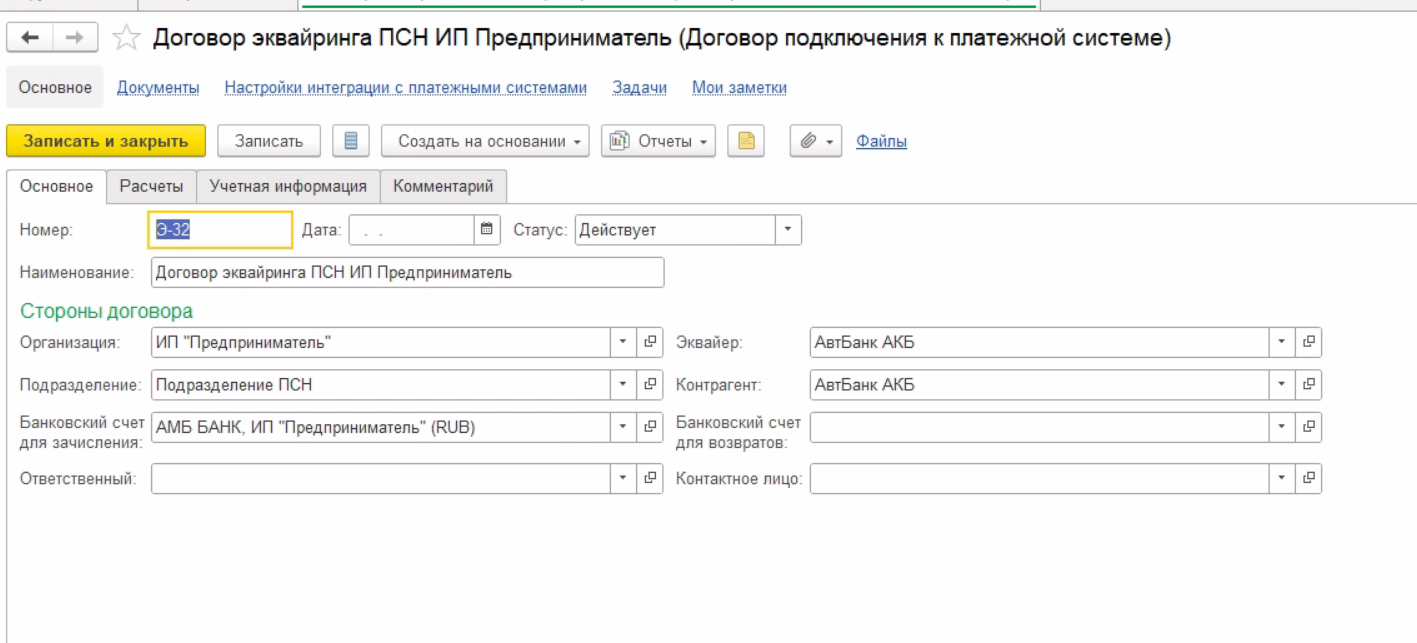Viewport: 1417px width, 643px height.
Task: Expand the Статус dropdown list
Action: [788, 230]
